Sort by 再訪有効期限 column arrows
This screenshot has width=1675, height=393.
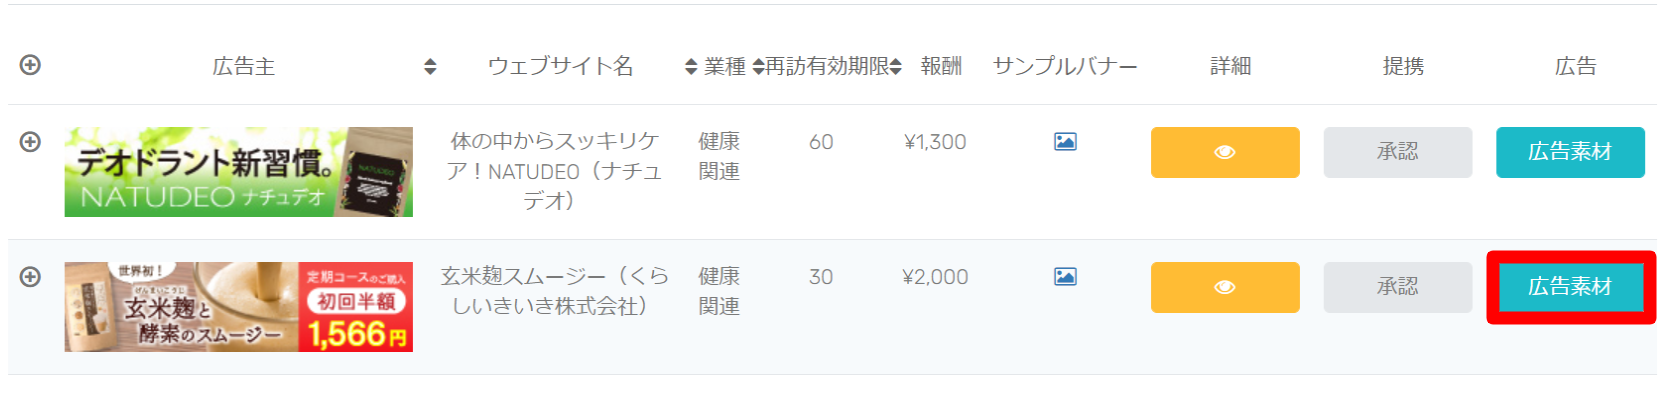point(896,67)
